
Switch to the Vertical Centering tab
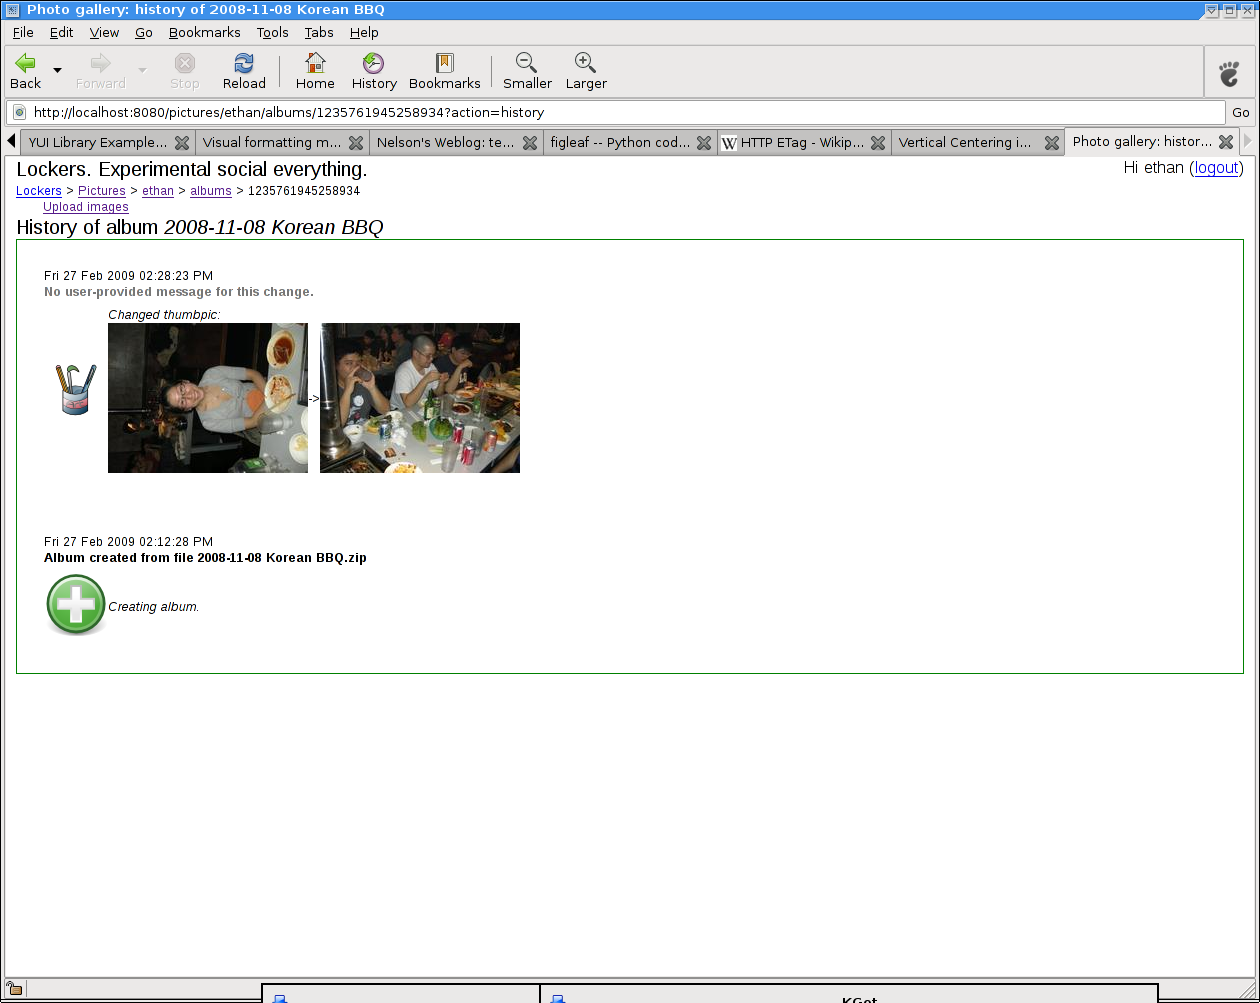[x=965, y=142]
